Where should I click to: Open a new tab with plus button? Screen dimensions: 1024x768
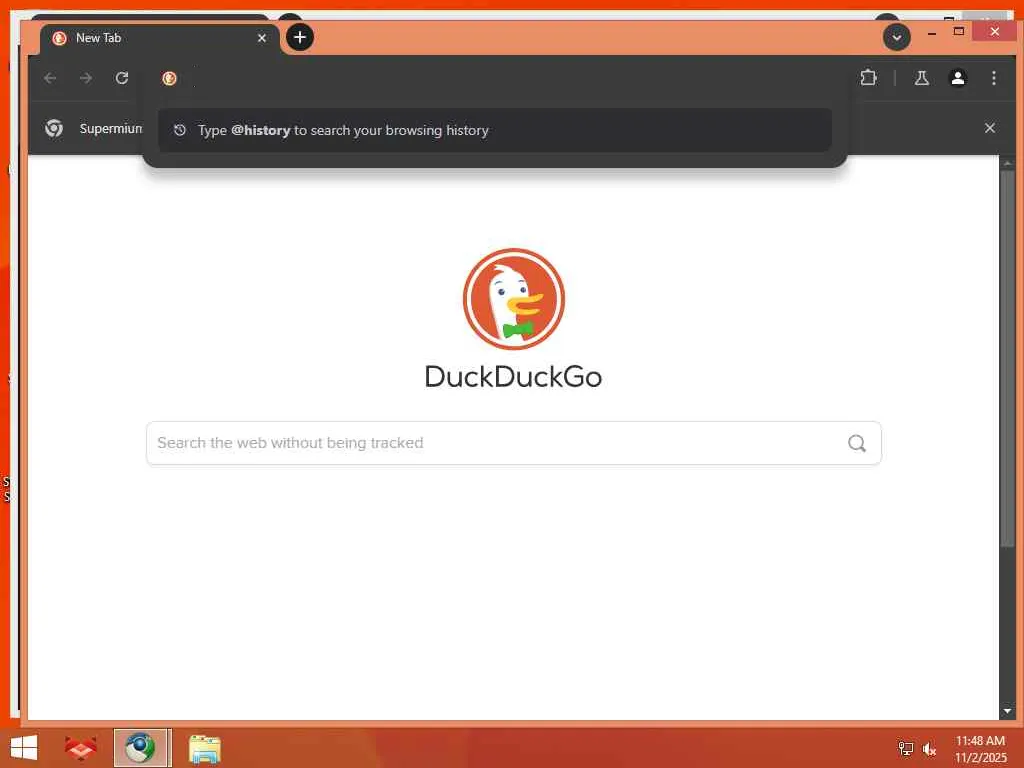click(300, 37)
